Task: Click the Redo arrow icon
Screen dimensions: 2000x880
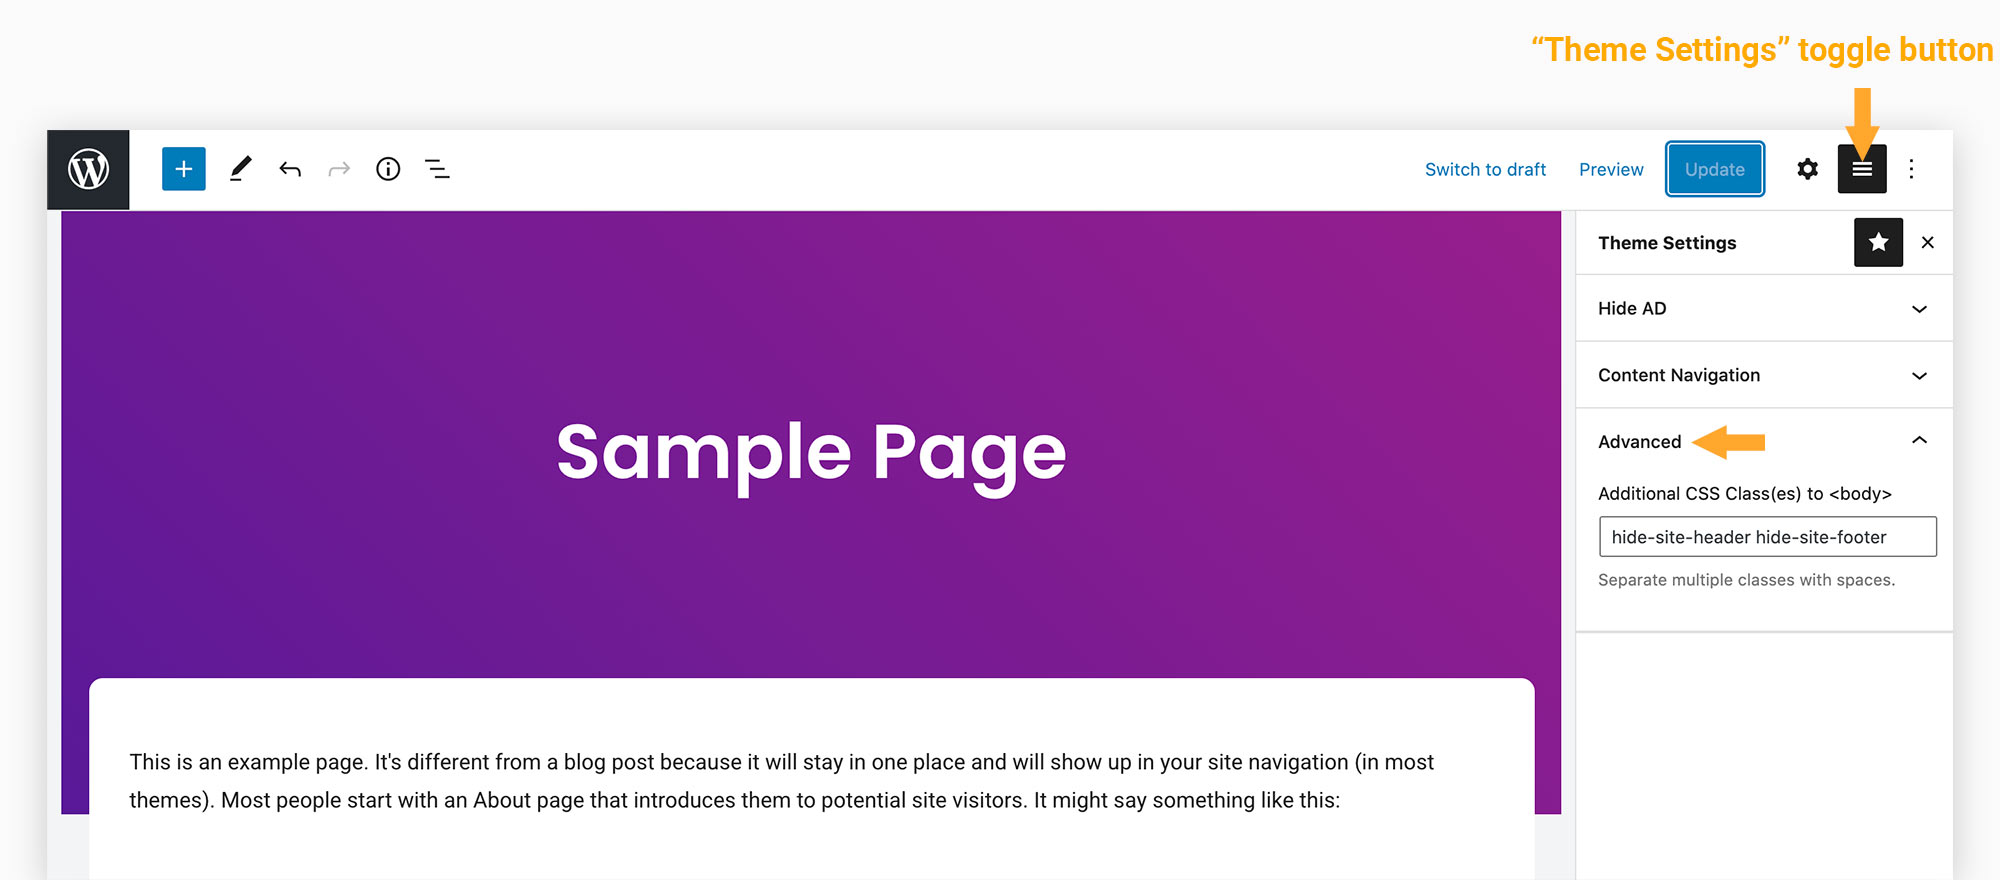Action: (338, 169)
